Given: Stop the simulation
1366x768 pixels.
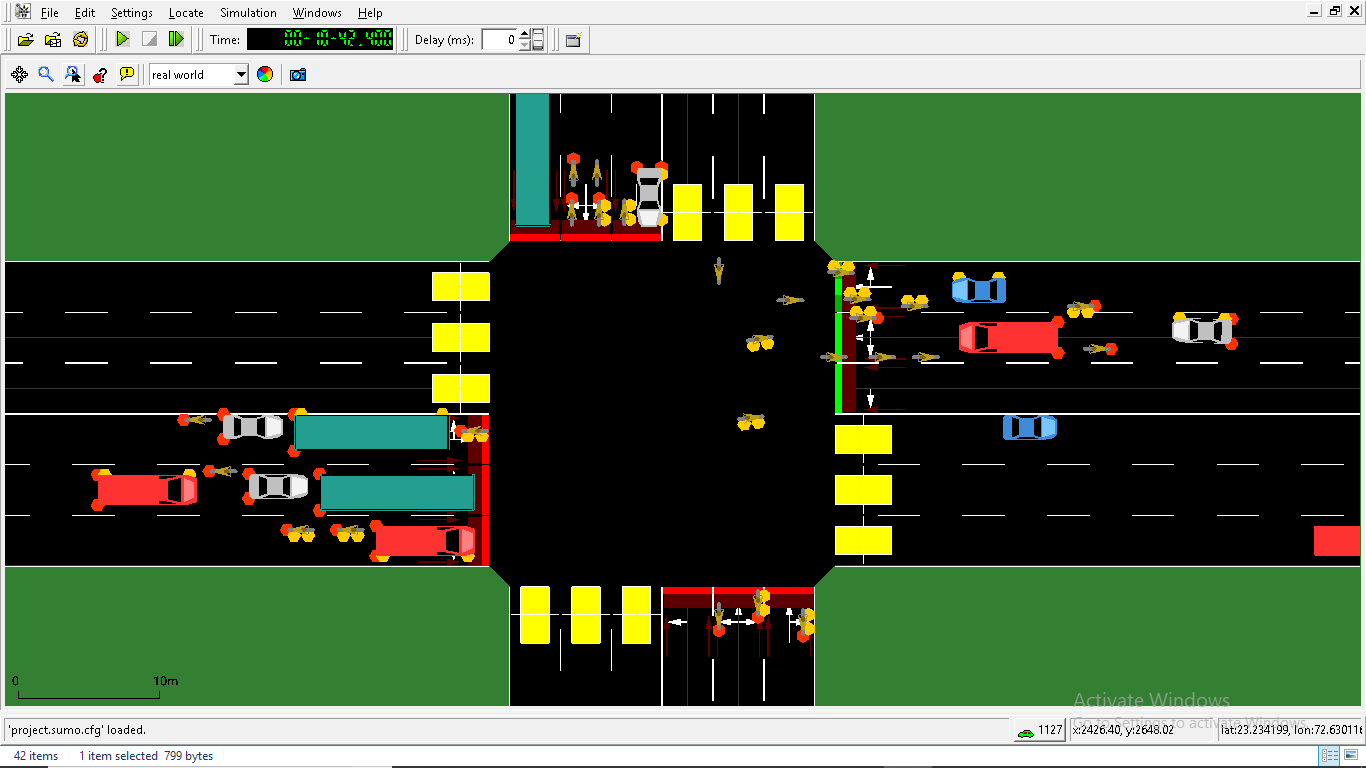Looking at the screenshot, I should tap(149, 40).
